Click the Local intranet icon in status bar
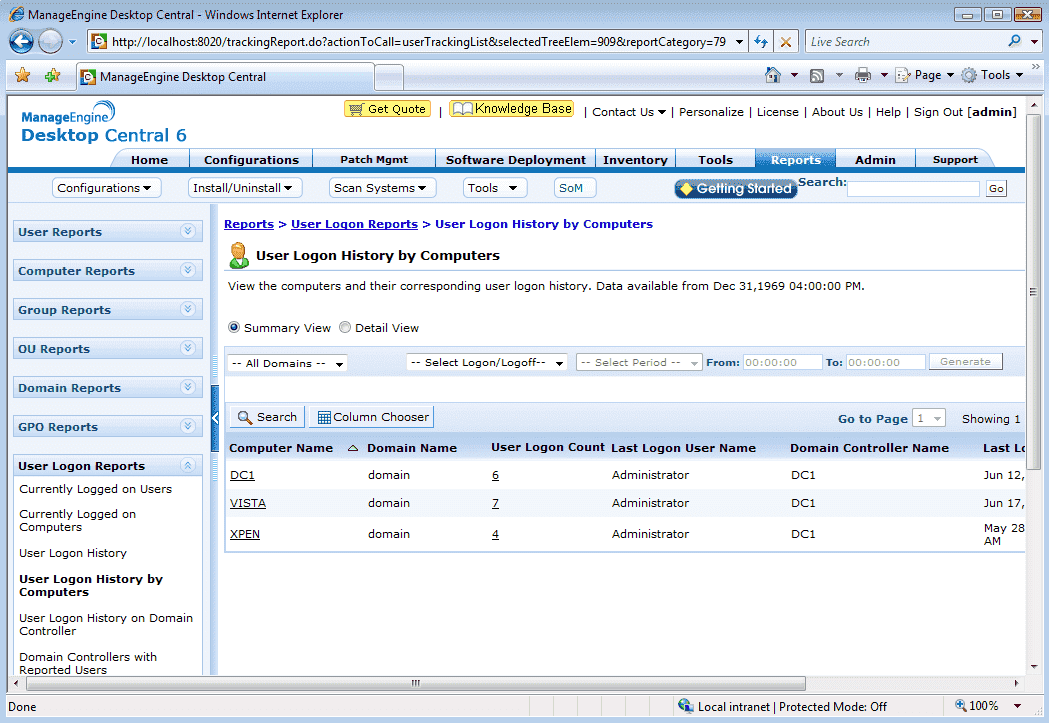 click(x=686, y=706)
